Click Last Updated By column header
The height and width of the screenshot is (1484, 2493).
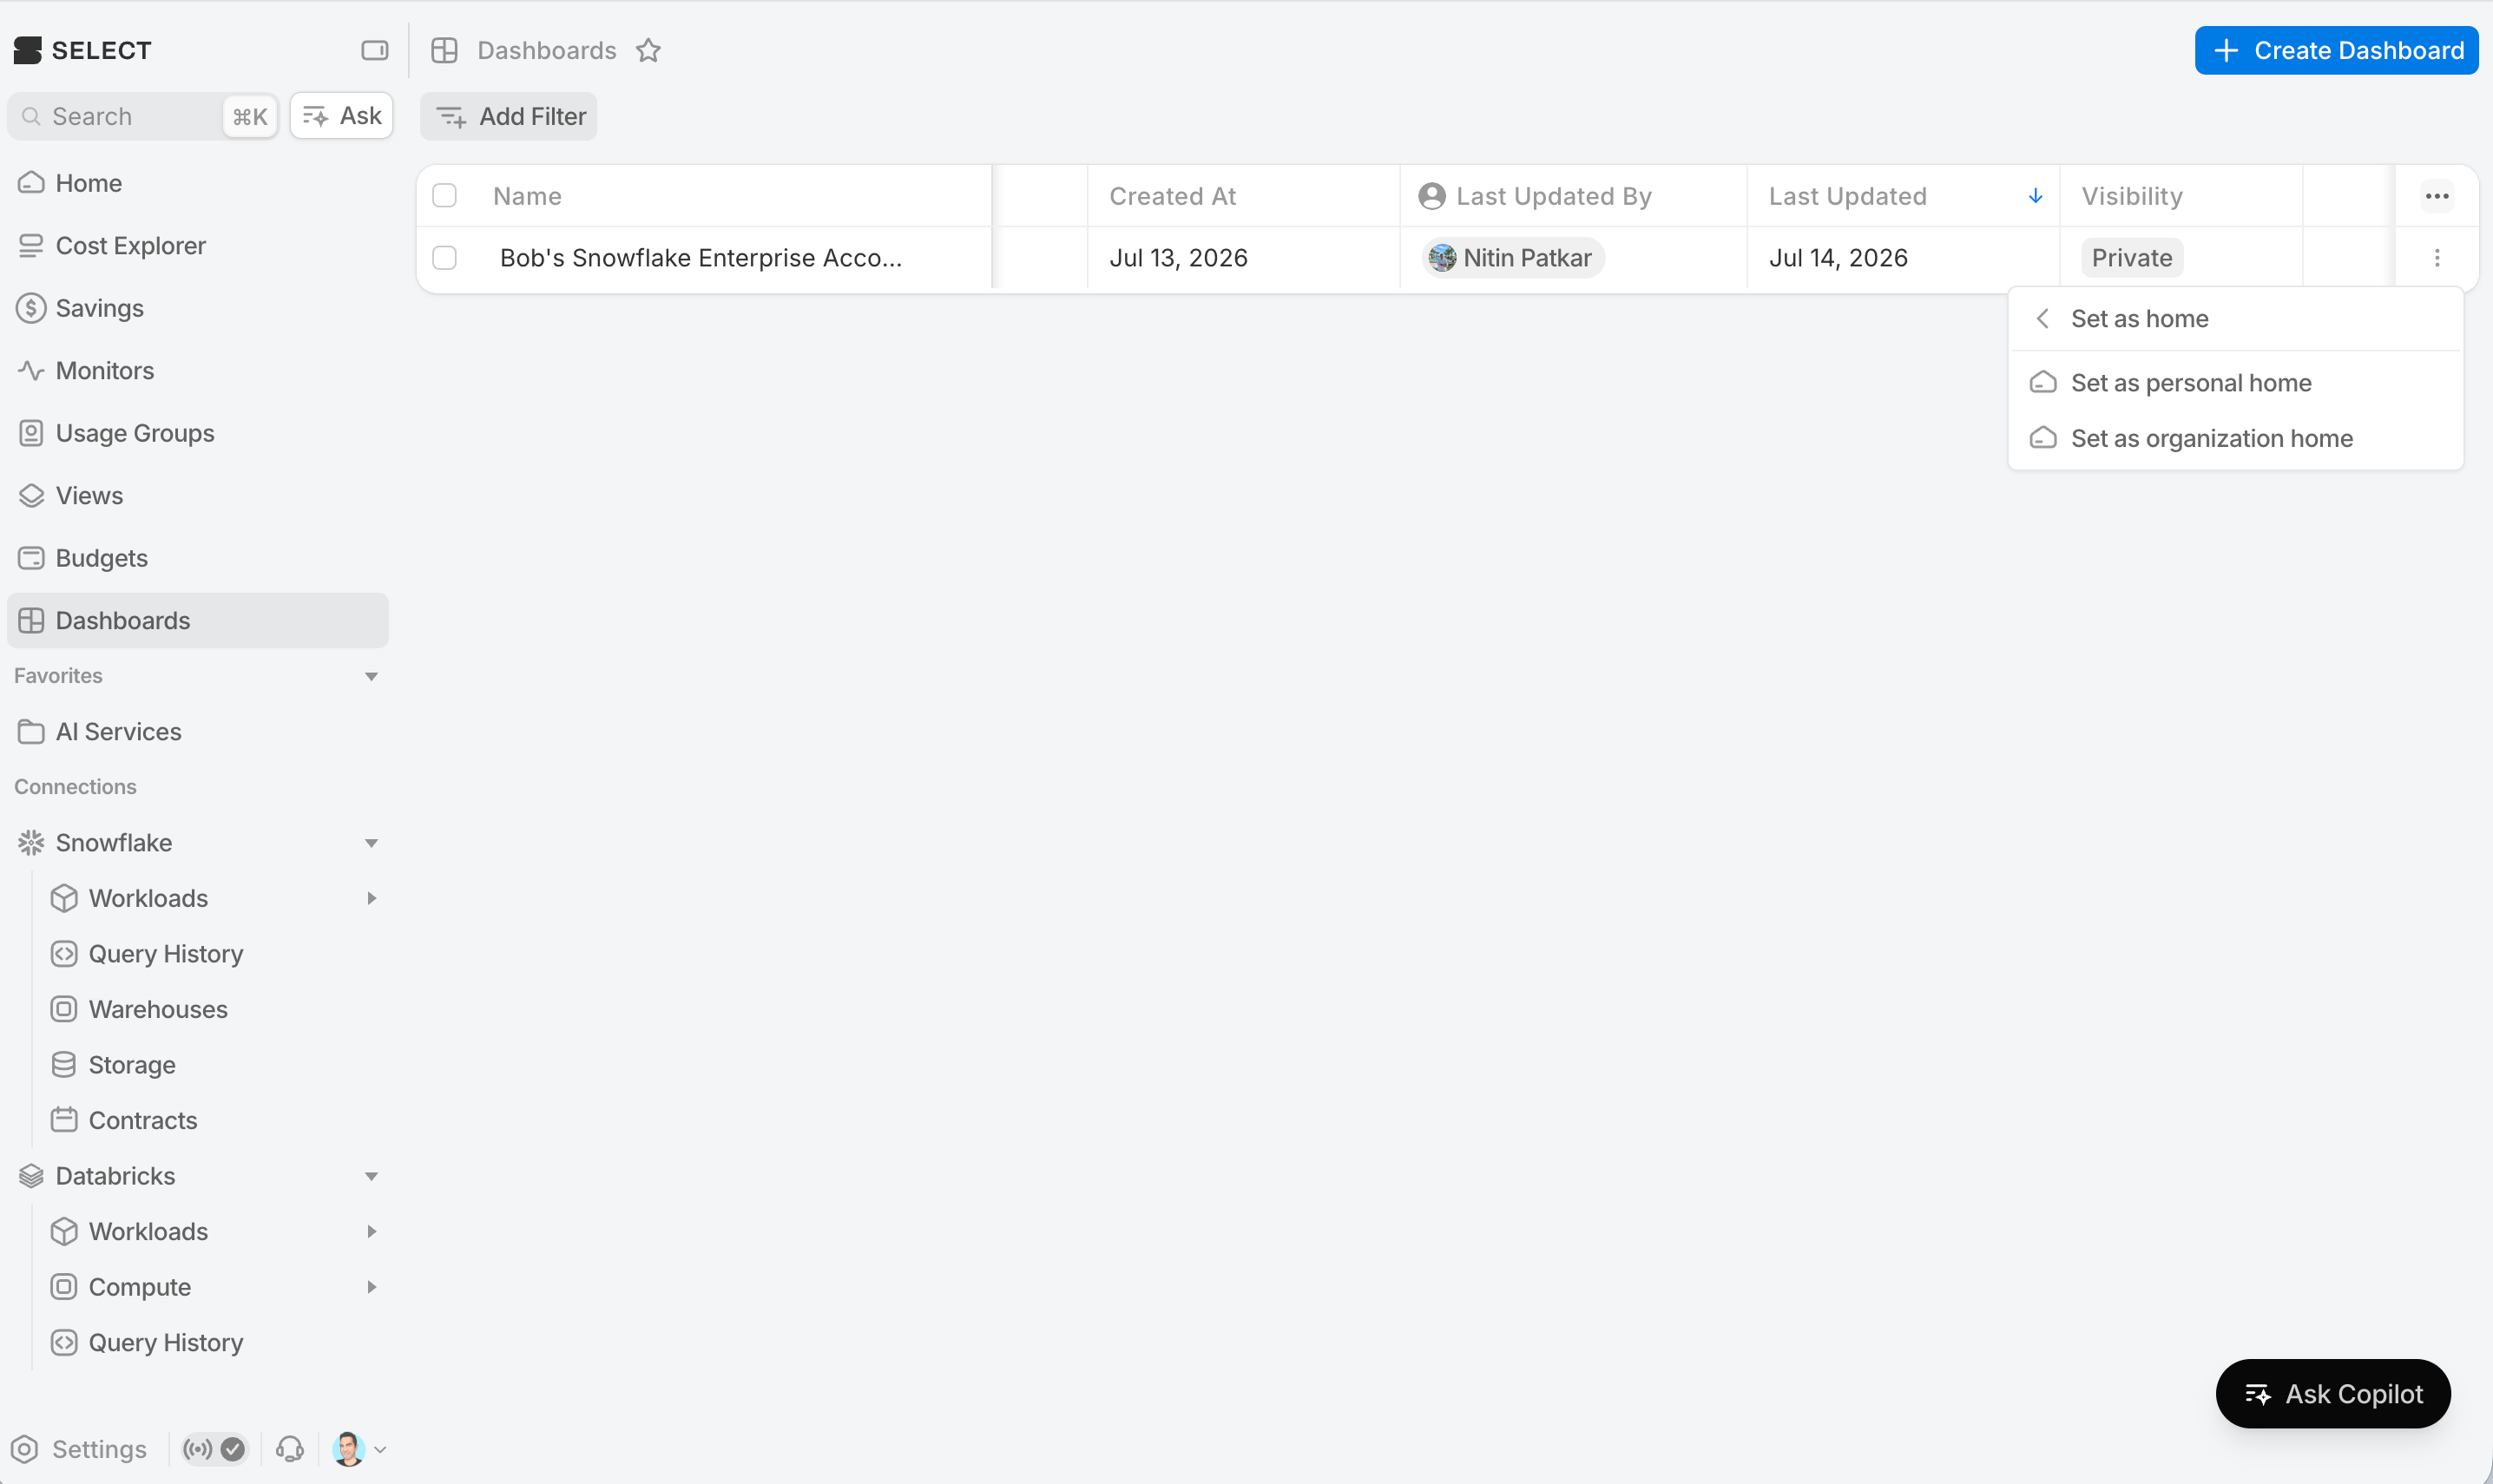pos(1554,196)
